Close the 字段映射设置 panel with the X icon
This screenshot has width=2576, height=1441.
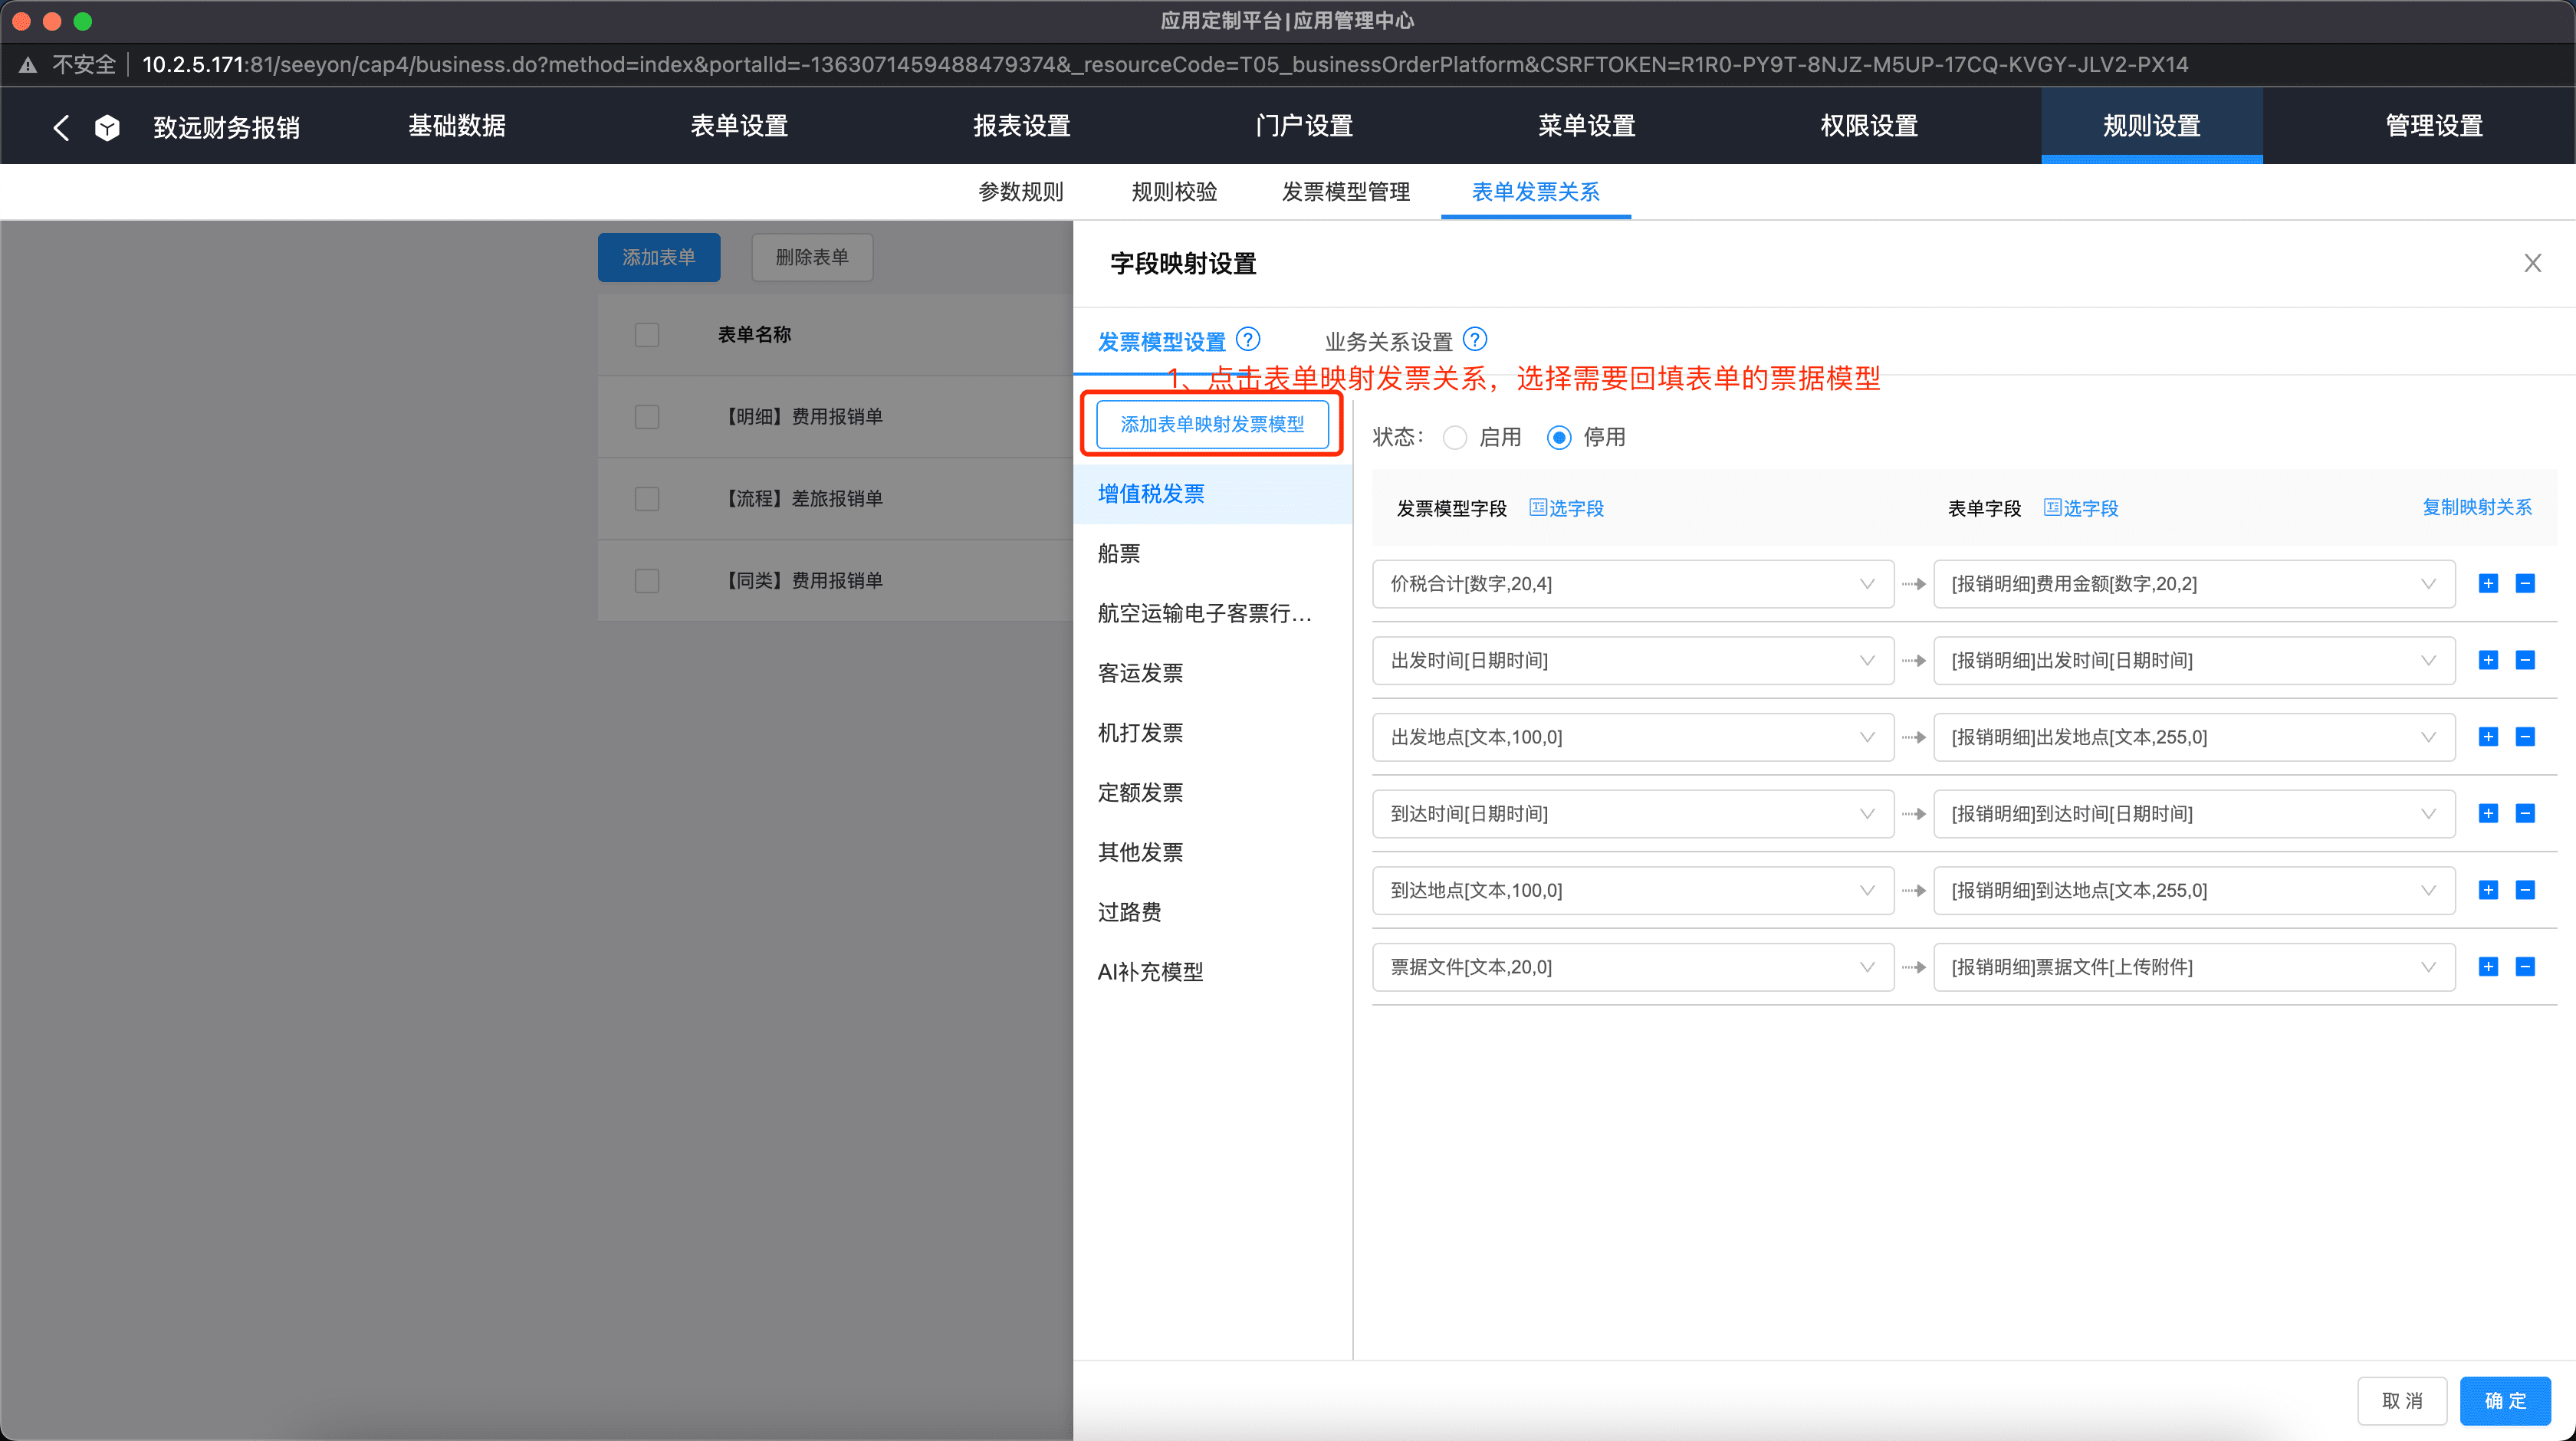pos(2532,263)
